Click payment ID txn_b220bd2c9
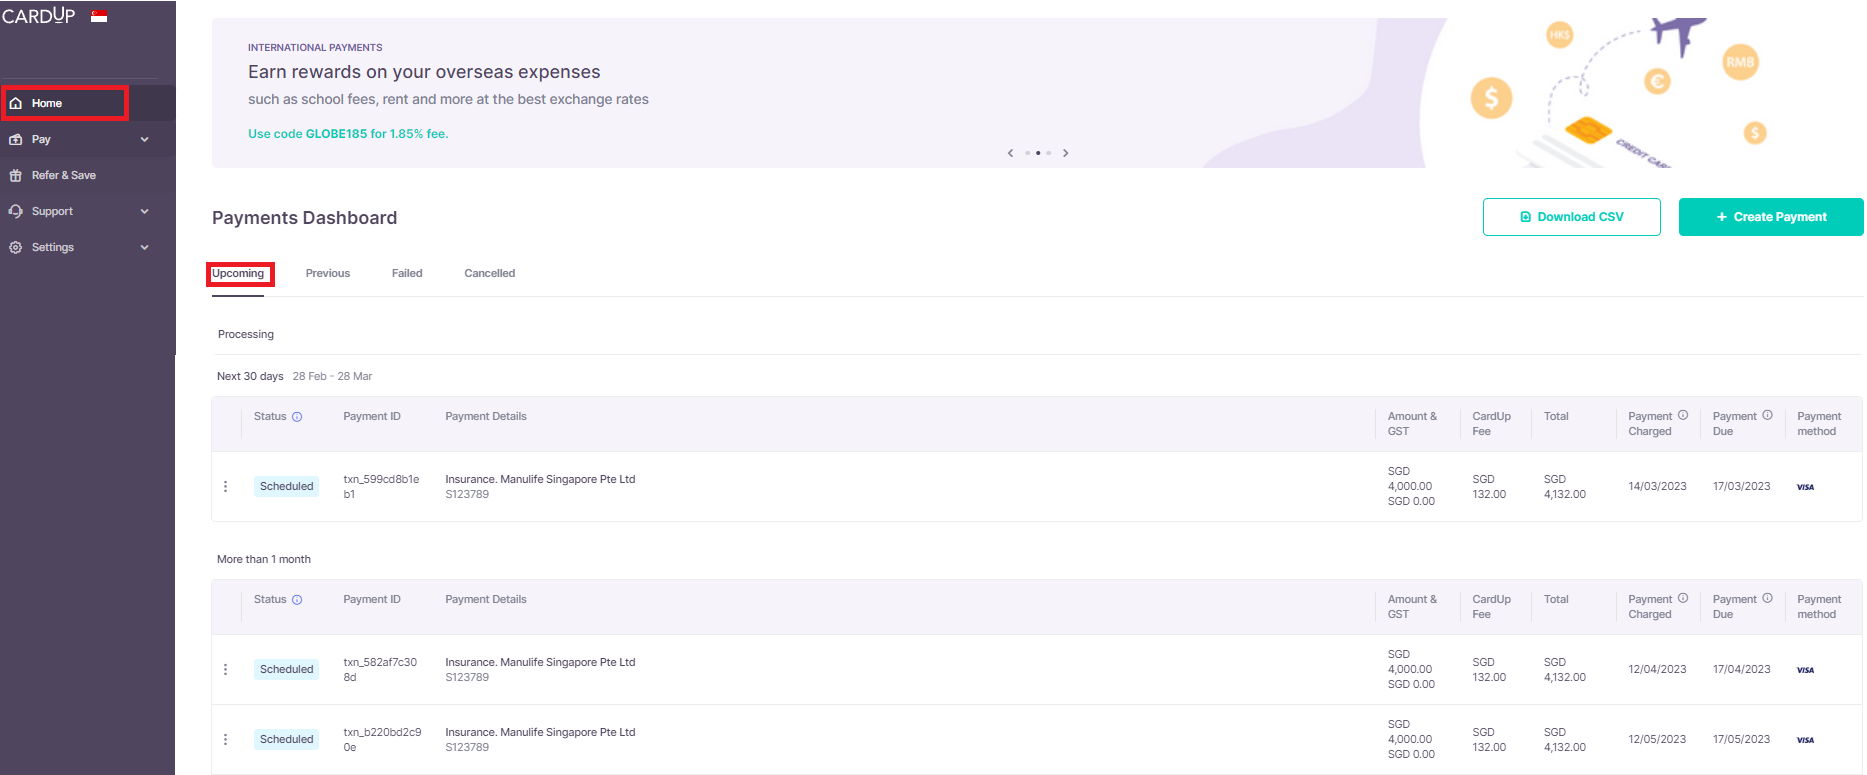Viewport: 1867px width, 775px height. click(x=382, y=740)
